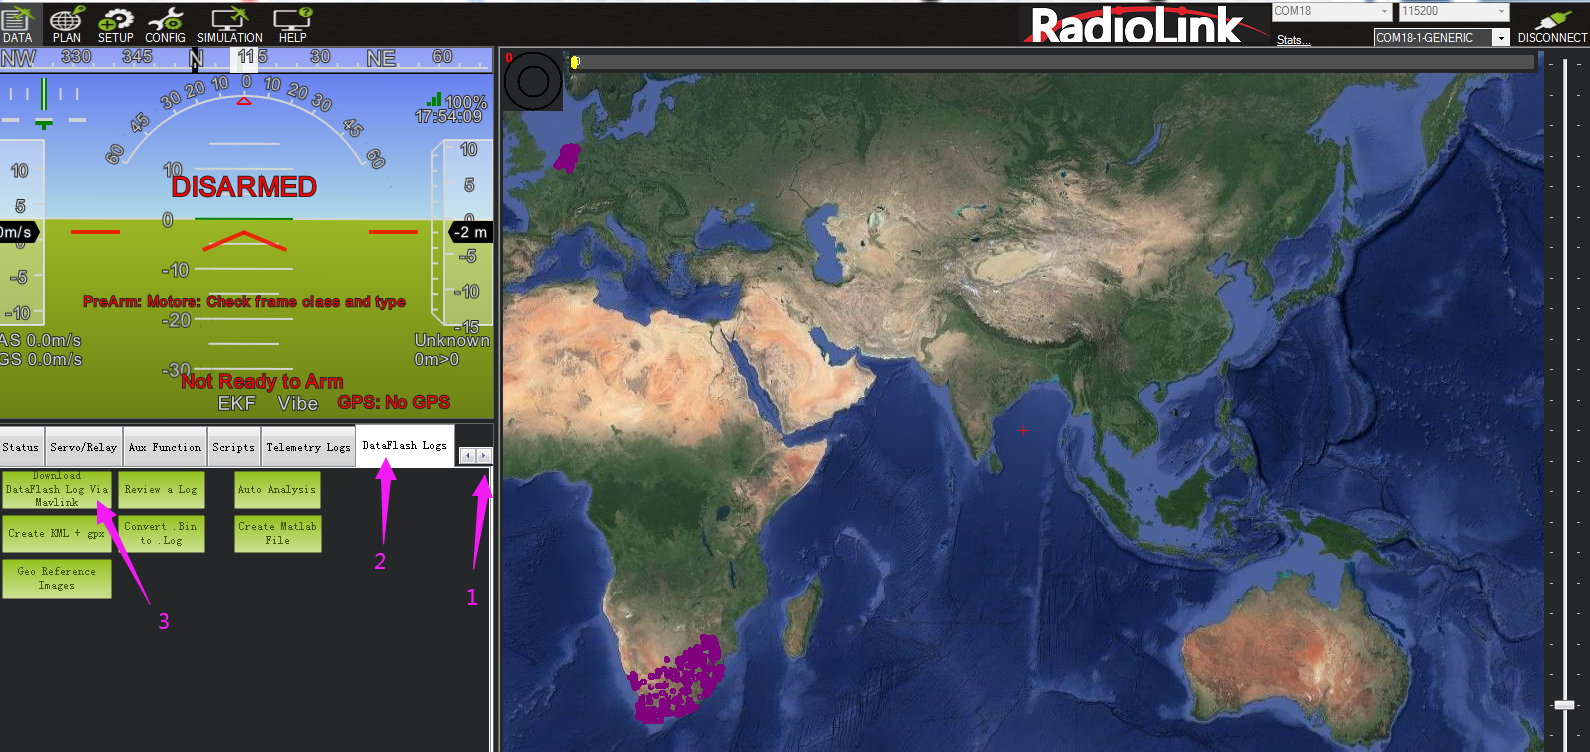
Task: Open CONFIG wrench icon
Action: click(x=165, y=24)
